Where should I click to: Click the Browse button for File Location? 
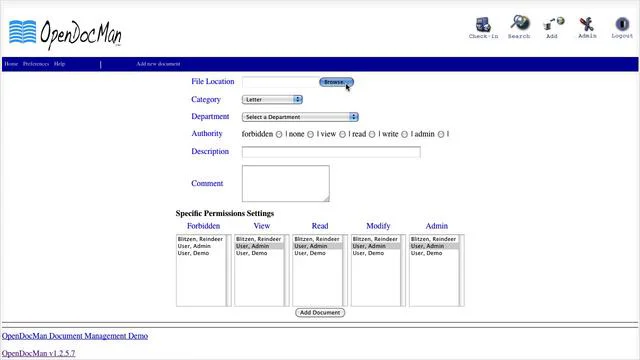tap(336, 82)
